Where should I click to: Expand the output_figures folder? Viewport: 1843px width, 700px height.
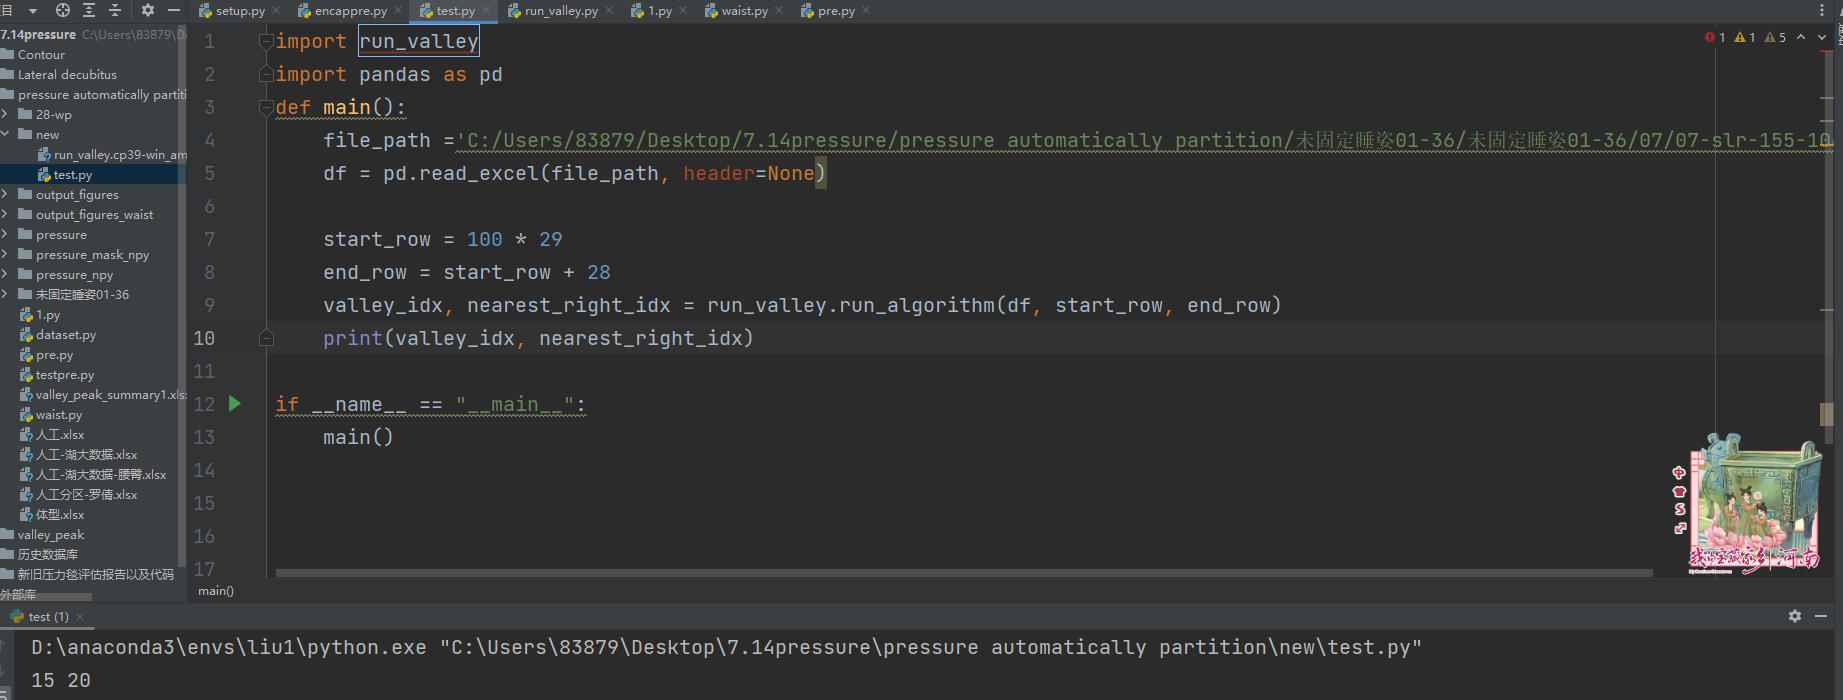pyautogui.click(x=5, y=194)
